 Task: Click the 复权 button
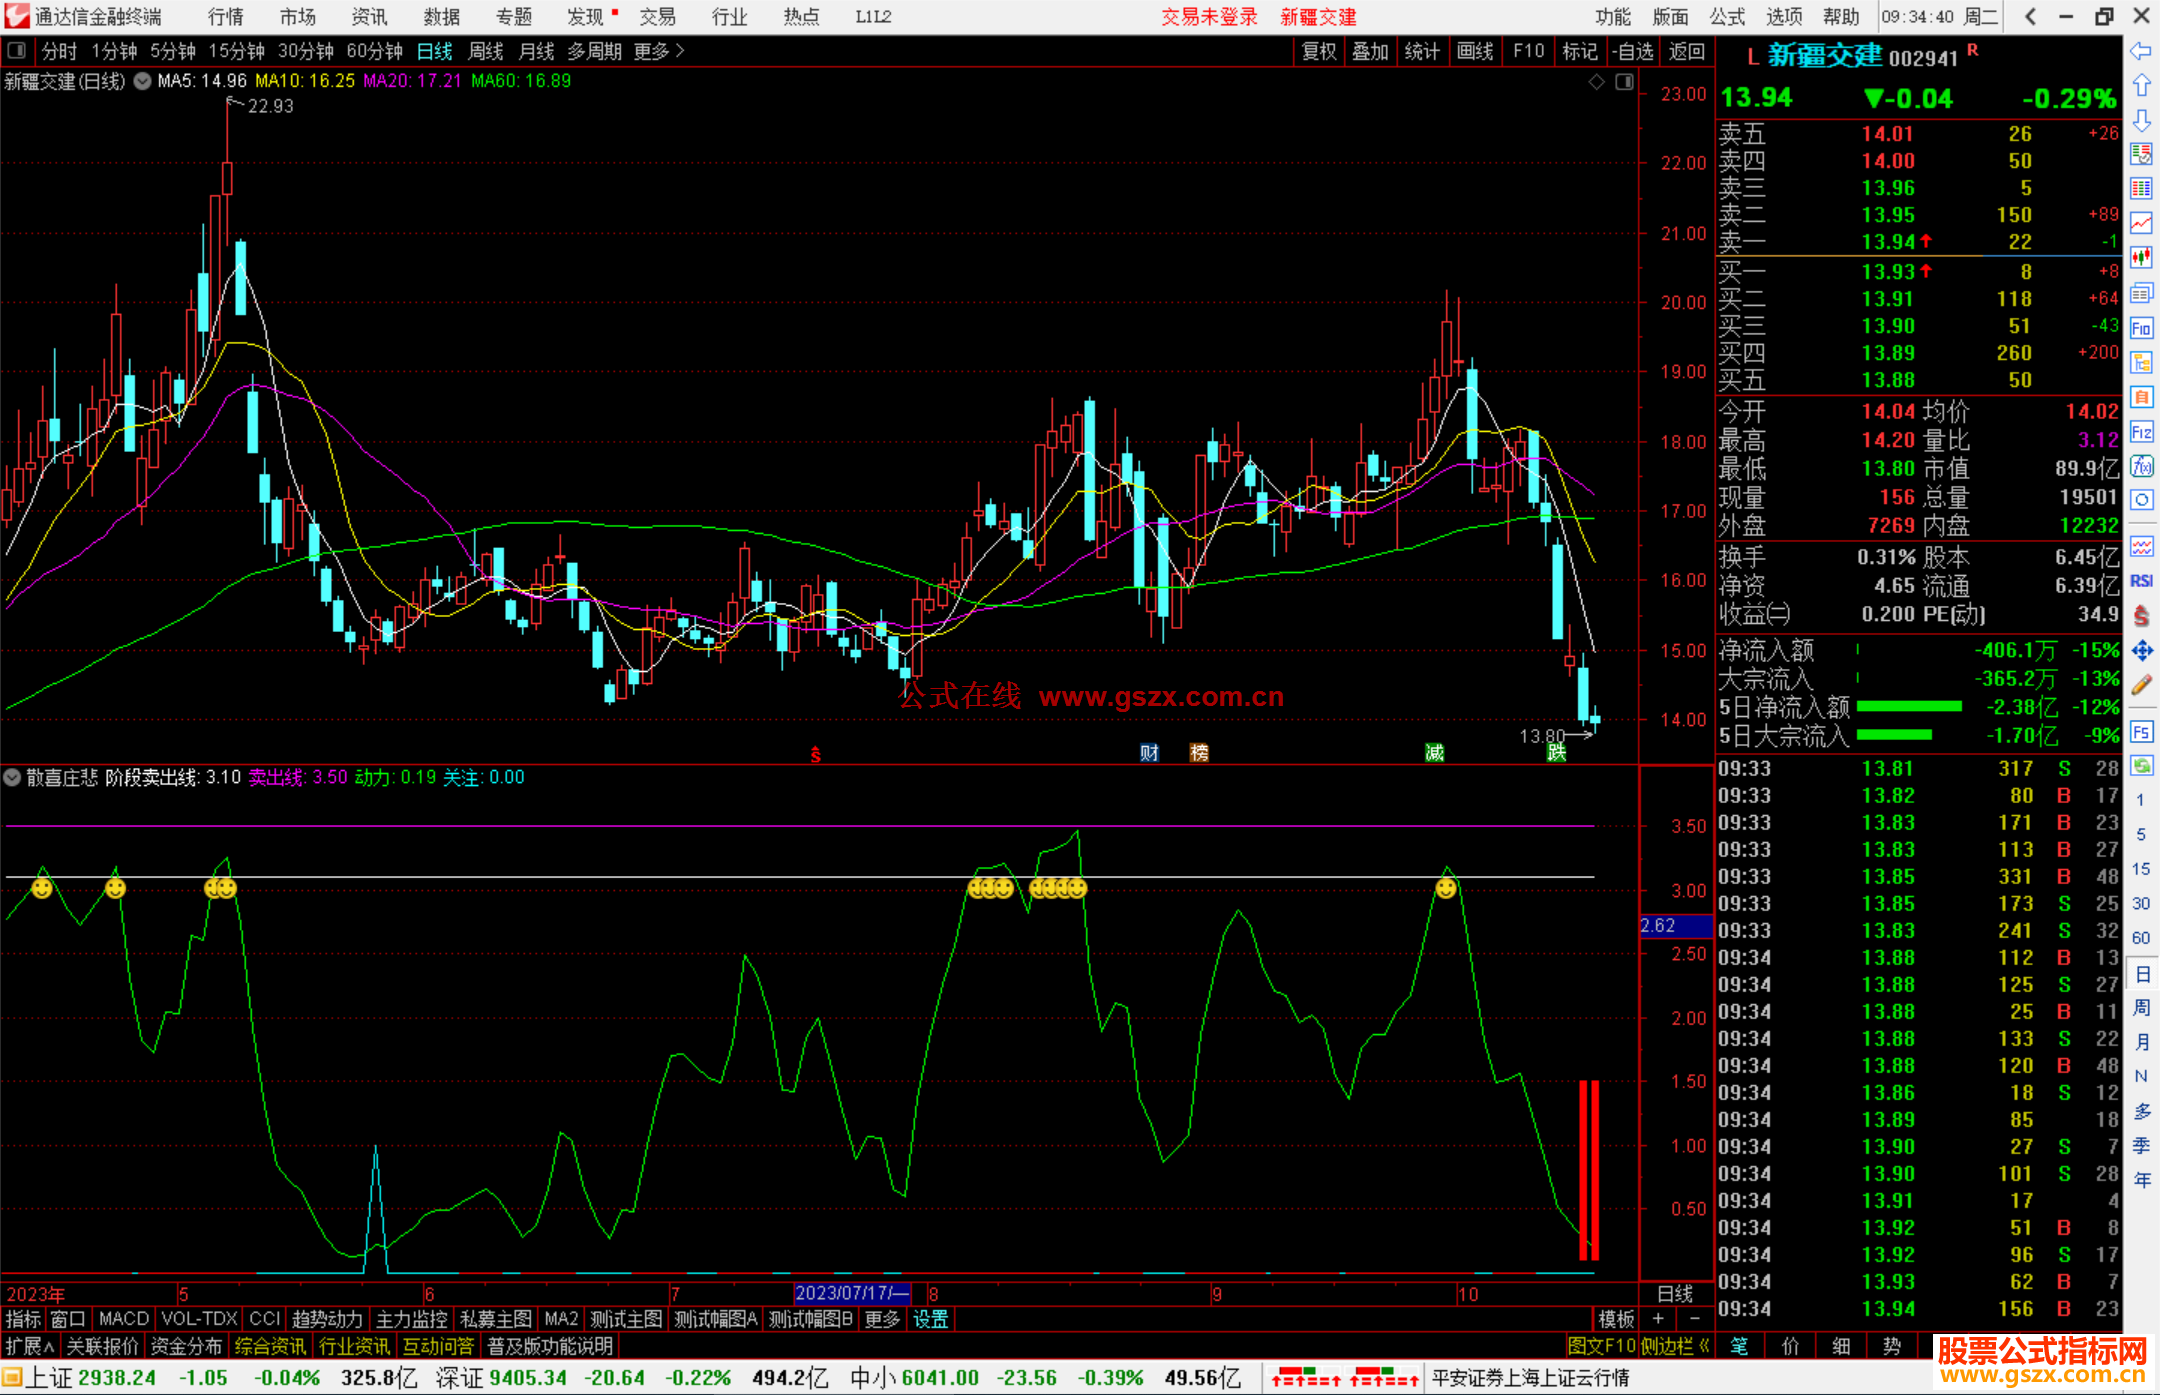tap(1319, 51)
